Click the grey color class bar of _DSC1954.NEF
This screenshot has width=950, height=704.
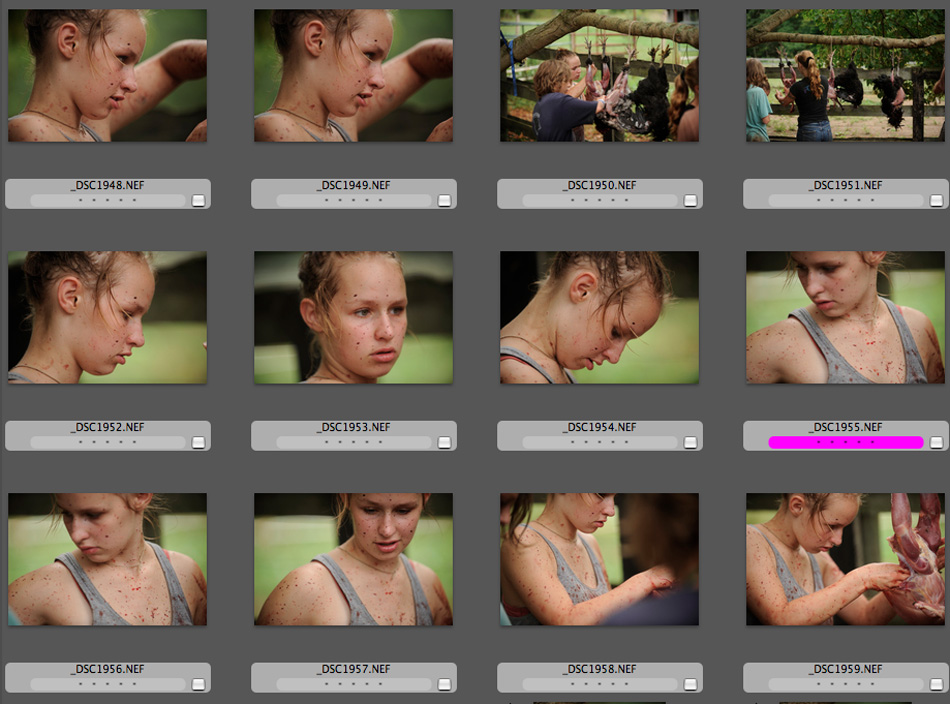(x=600, y=442)
